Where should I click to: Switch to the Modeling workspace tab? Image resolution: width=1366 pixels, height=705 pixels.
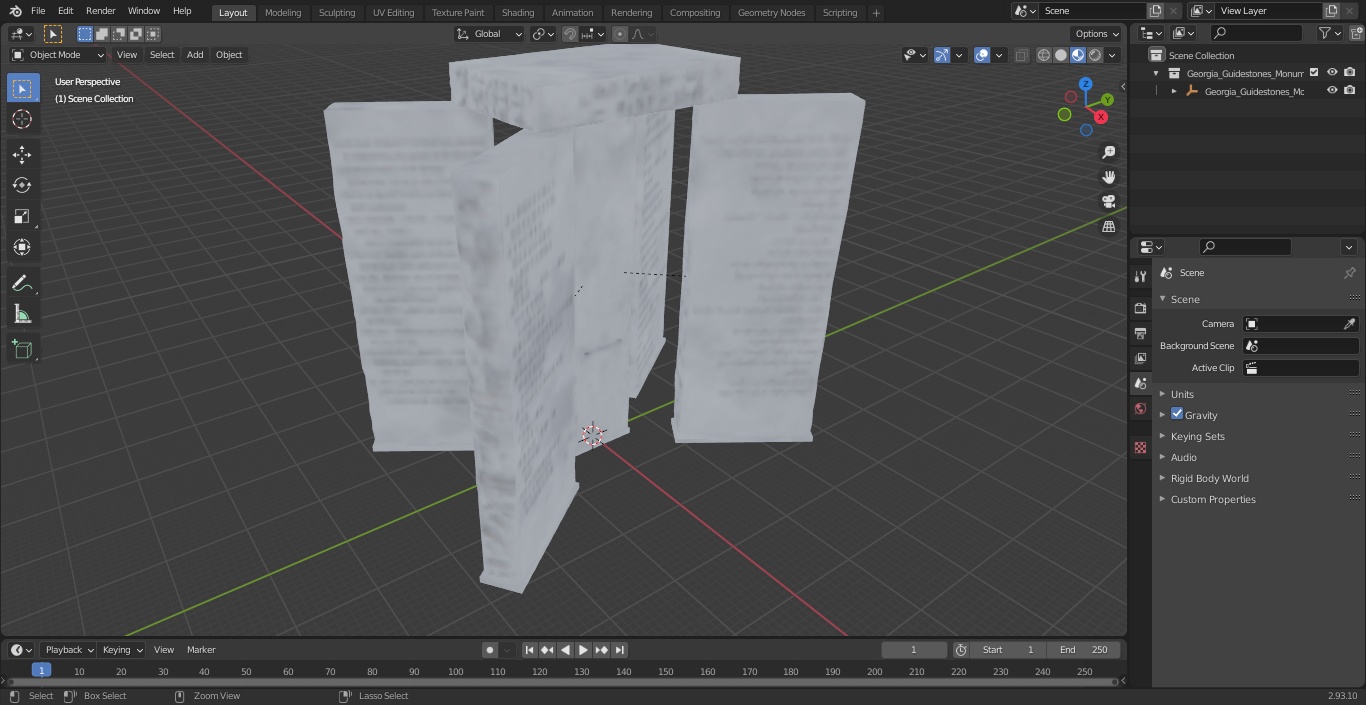[283, 12]
